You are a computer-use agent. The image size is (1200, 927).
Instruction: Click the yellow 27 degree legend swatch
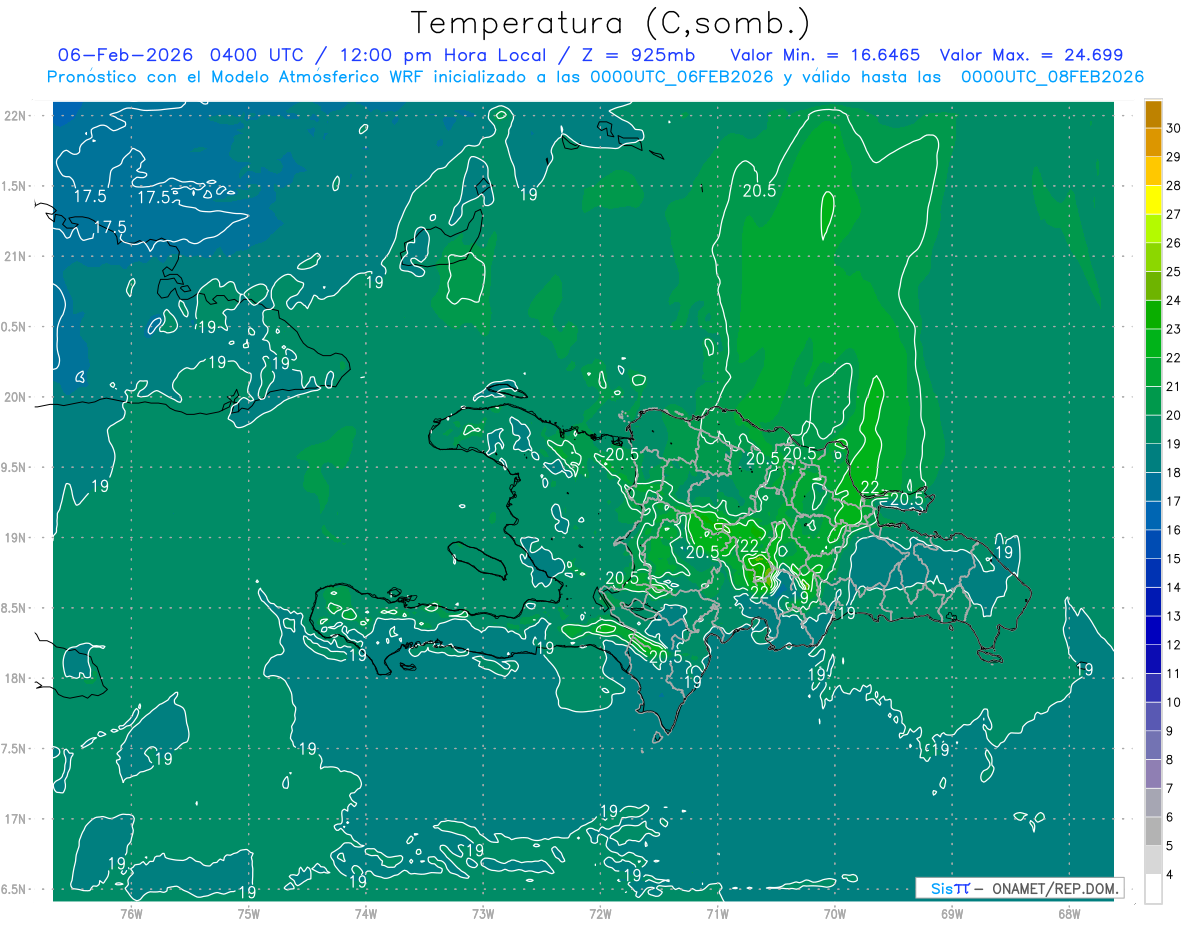pyautogui.click(x=1153, y=200)
